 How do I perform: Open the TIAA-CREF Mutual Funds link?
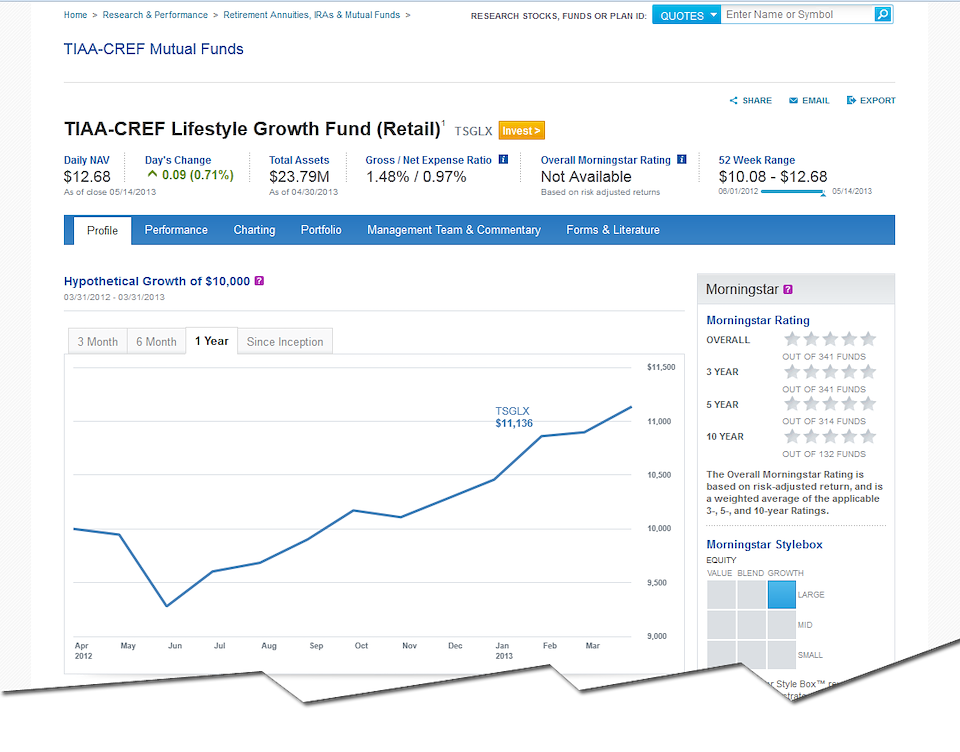[154, 49]
